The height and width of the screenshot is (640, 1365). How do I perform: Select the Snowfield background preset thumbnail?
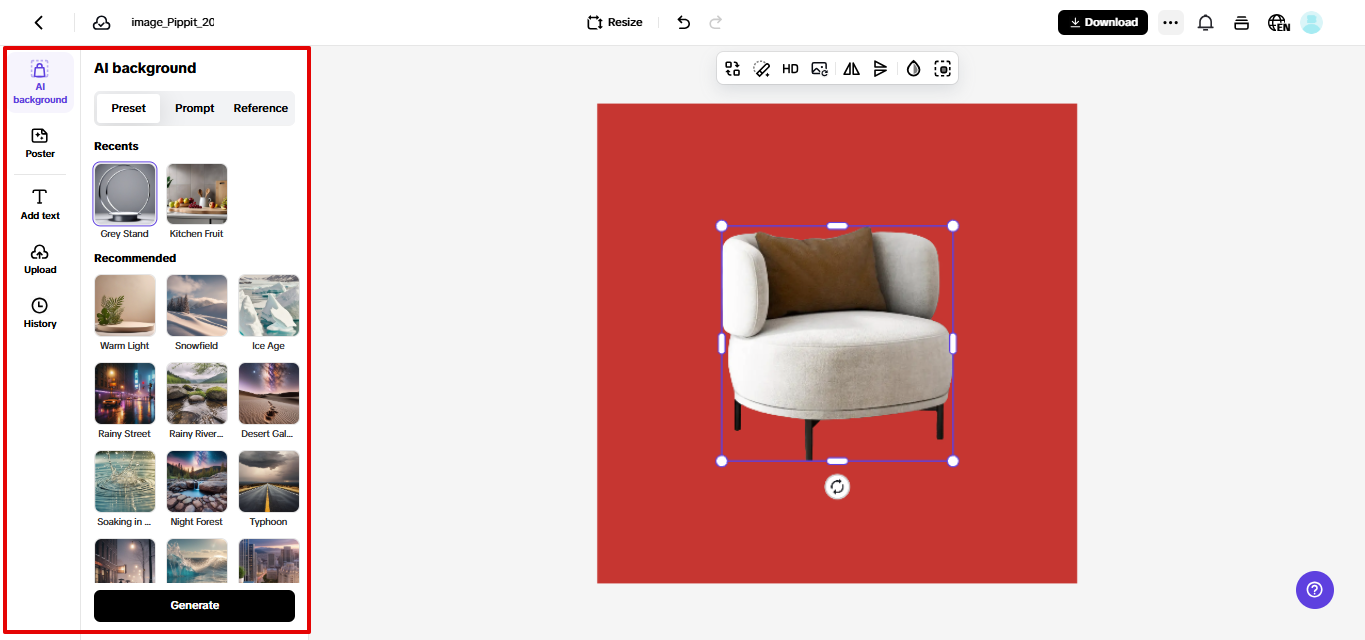(196, 304)
